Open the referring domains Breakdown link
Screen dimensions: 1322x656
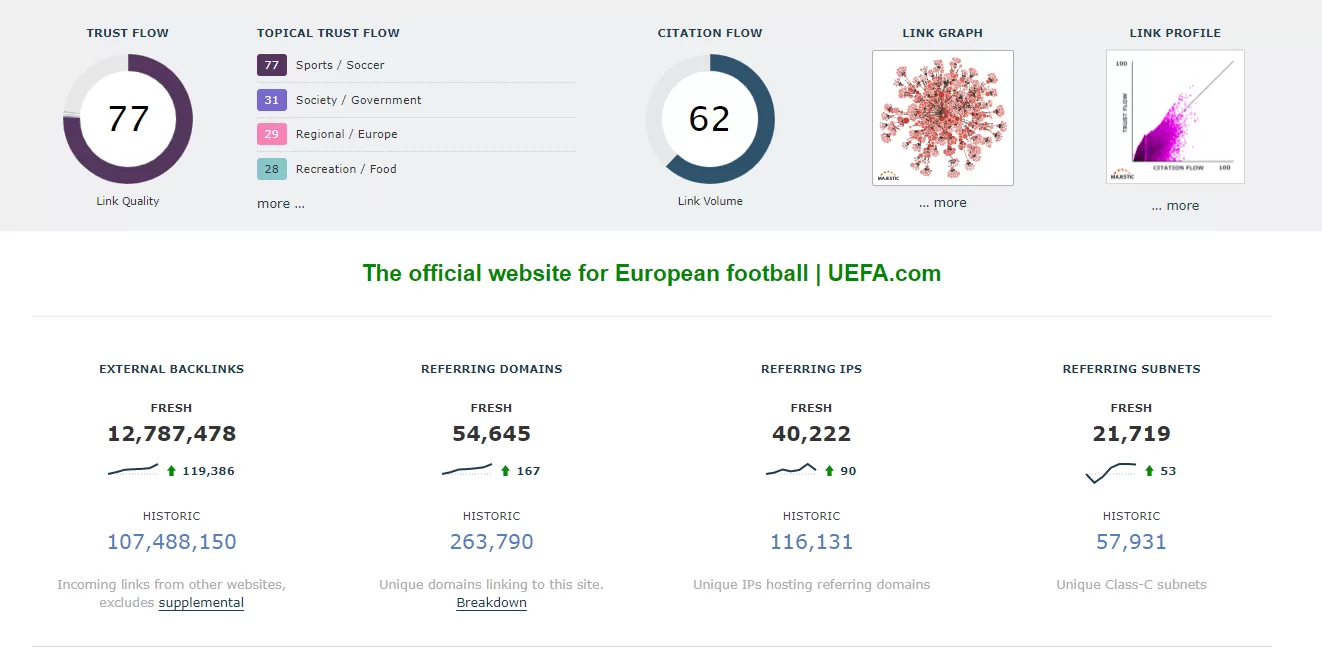tap(491, 603)
